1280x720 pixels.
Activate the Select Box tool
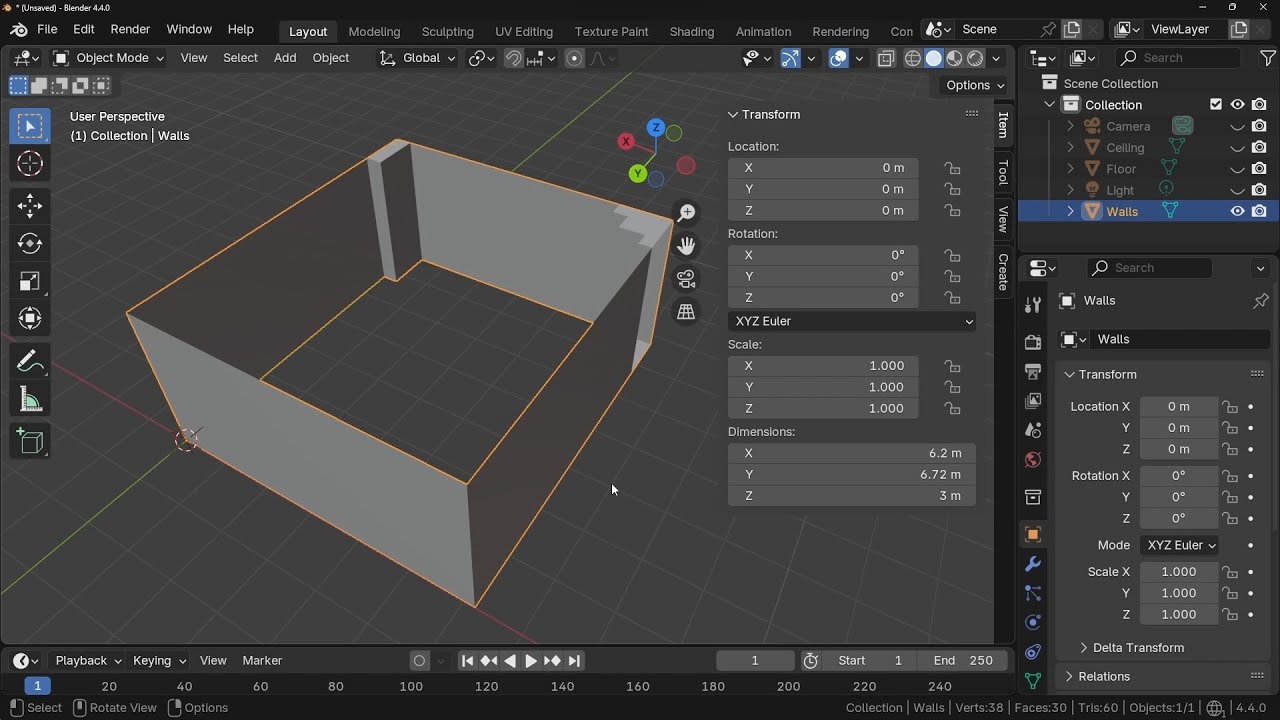[30, 126]
